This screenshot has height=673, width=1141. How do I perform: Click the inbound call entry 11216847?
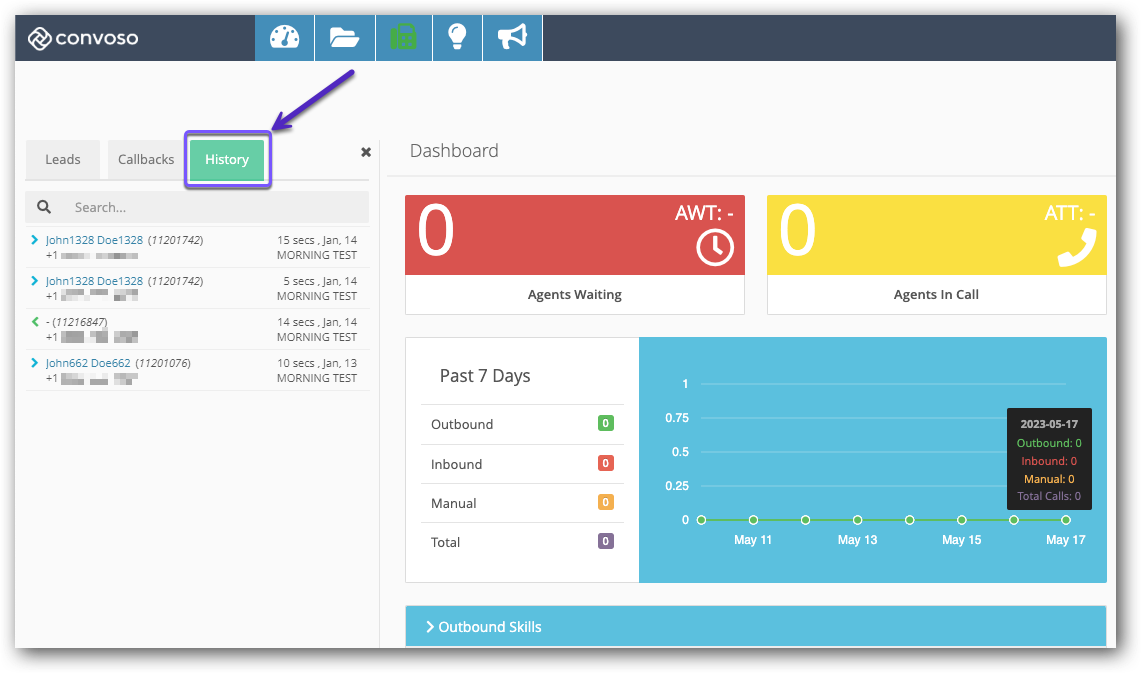click(78, 322)
